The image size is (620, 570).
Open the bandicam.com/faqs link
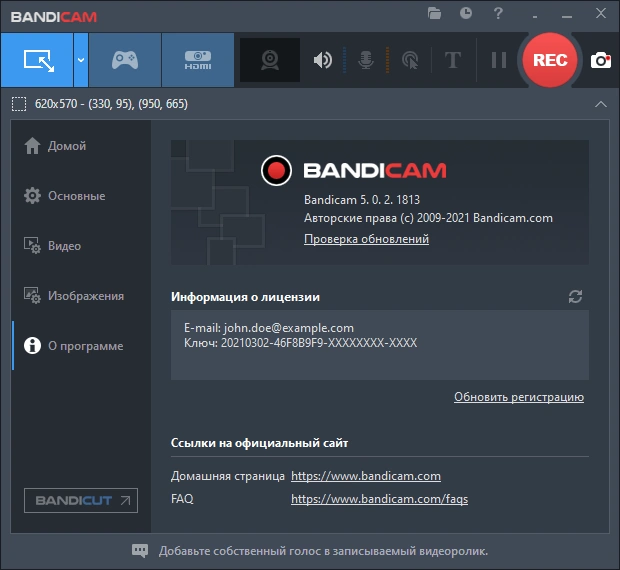coord(379,499)
